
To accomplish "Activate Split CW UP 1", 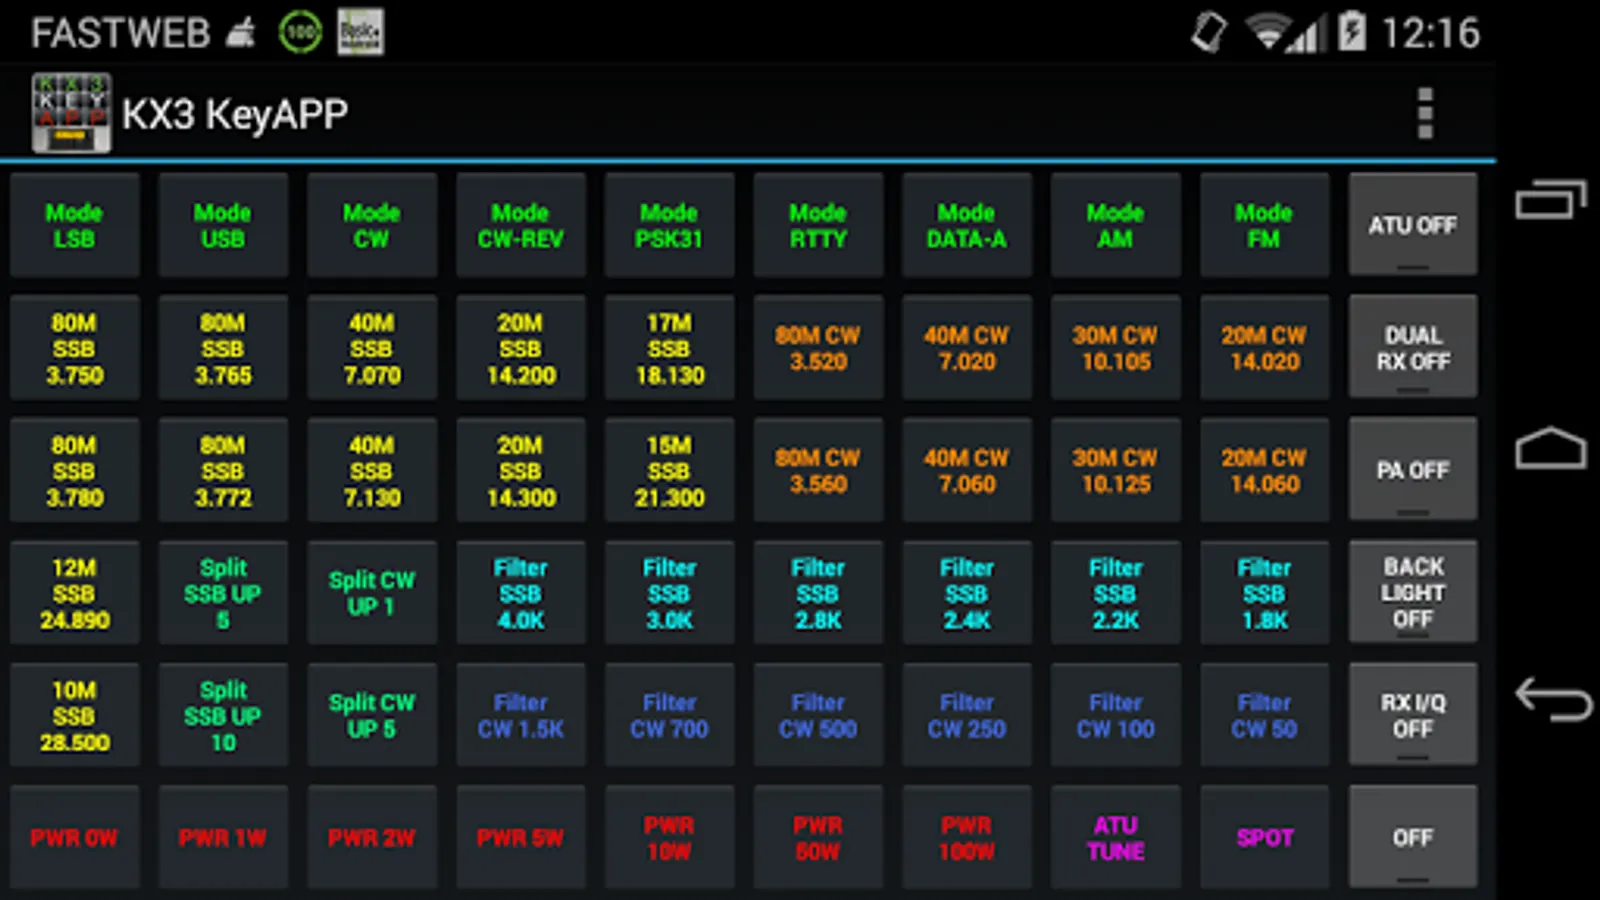I will [x=372, y=593].
